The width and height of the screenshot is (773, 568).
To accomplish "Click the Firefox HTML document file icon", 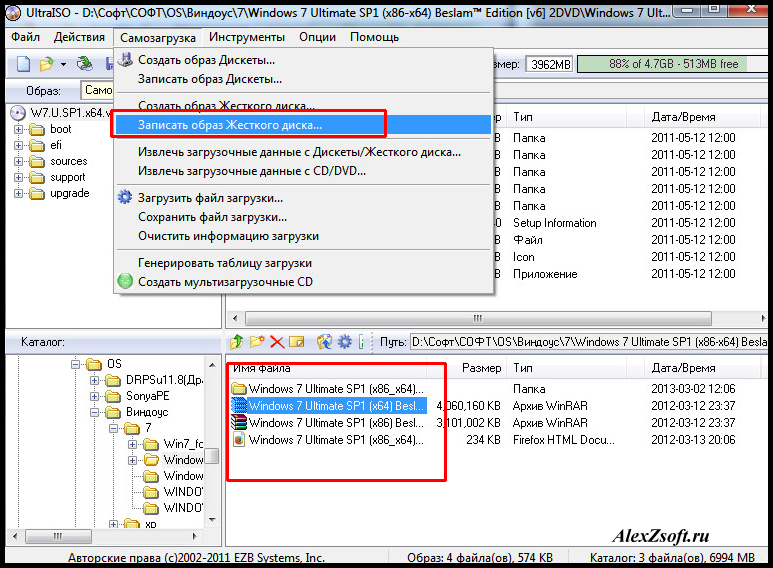I will click(239, 439).
